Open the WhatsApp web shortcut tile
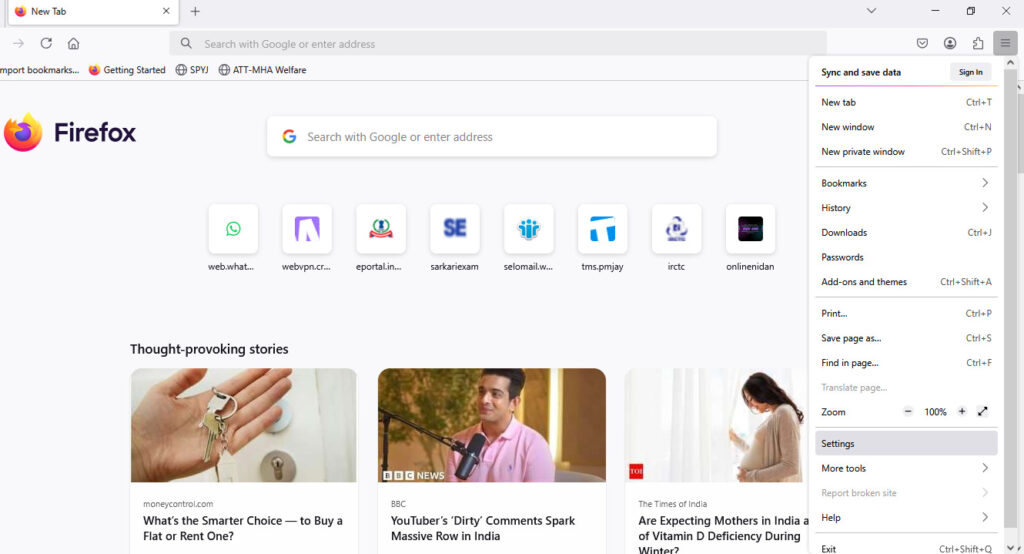1024x554 pixels. coord(233,229)
